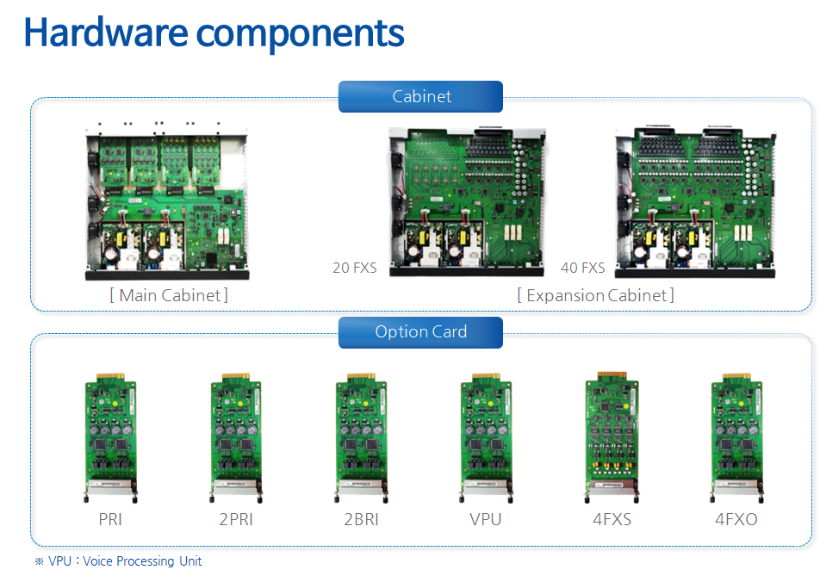
Task: Click the PRI option card image
Action: pyautogui.click(x=110, y=438)
